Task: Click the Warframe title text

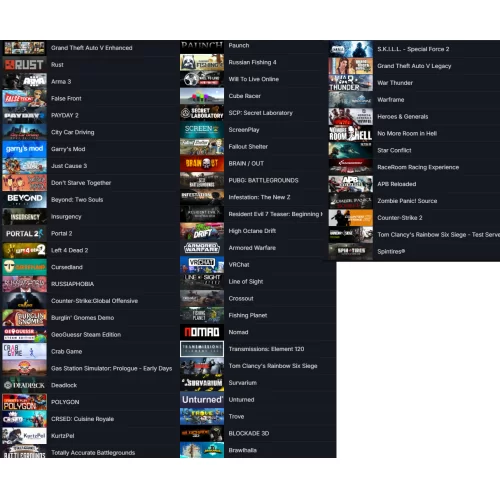Action: [391, 100]
